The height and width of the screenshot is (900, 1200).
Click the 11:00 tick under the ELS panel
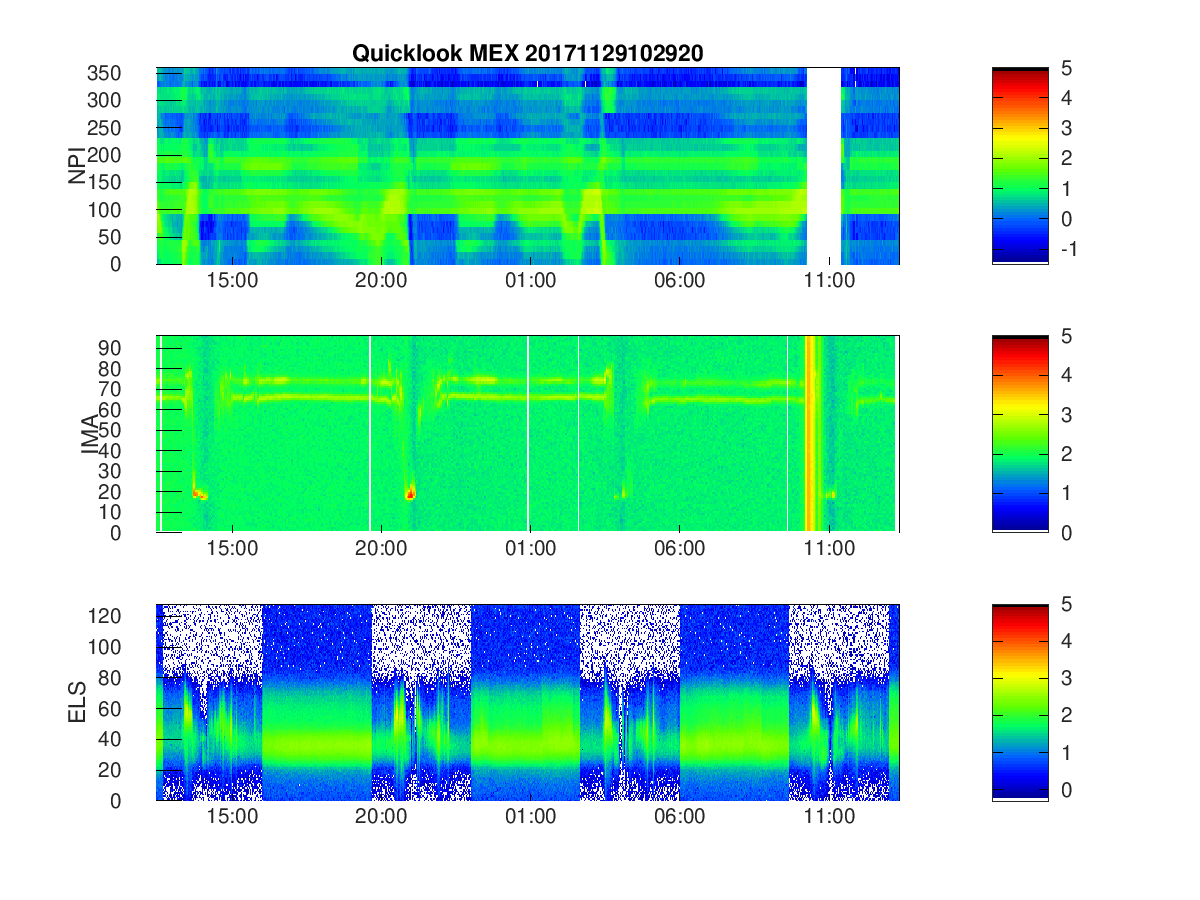tap(828, 817)
